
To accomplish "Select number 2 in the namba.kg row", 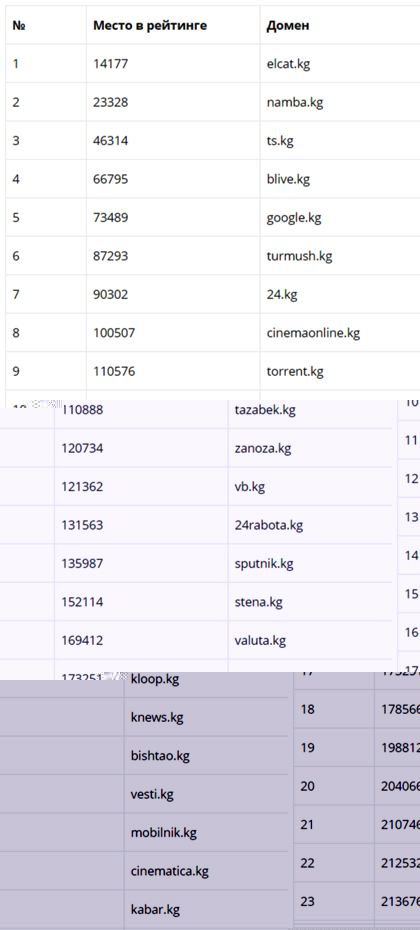I will (x=16, y=103).
